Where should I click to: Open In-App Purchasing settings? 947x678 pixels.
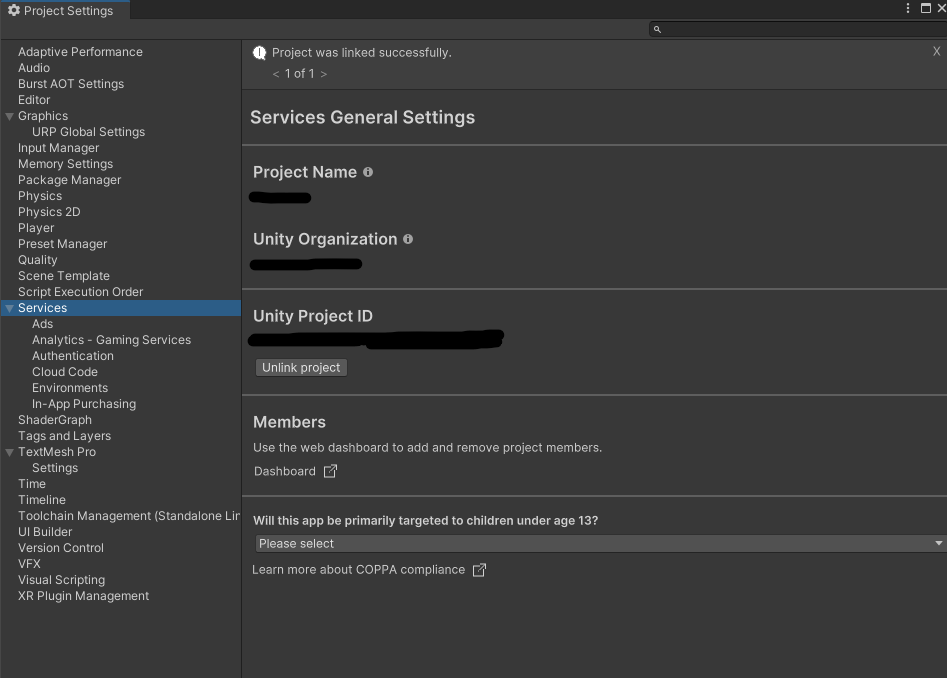click(84, 404)
